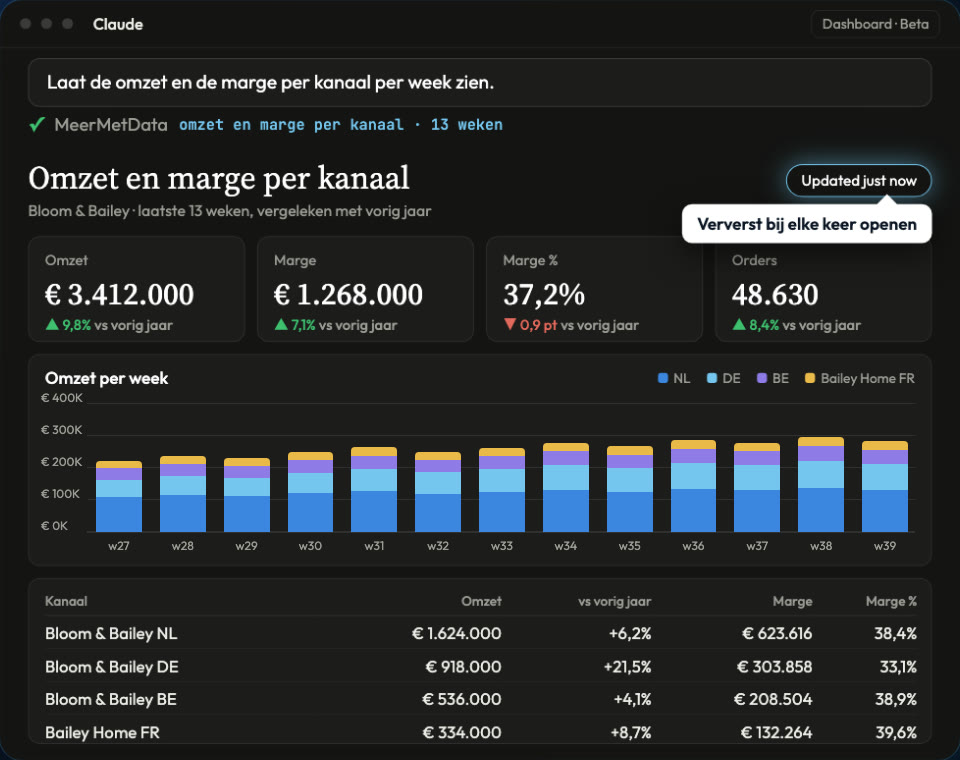Click the Omzet per week chart title
This screenshot has width=960, height=760.
pos(107,378)
